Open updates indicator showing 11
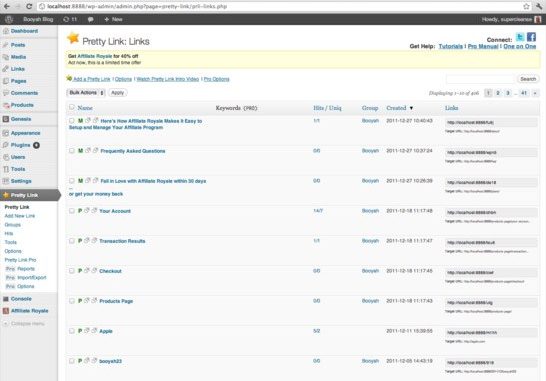546x381 pixels. [70, 20]
